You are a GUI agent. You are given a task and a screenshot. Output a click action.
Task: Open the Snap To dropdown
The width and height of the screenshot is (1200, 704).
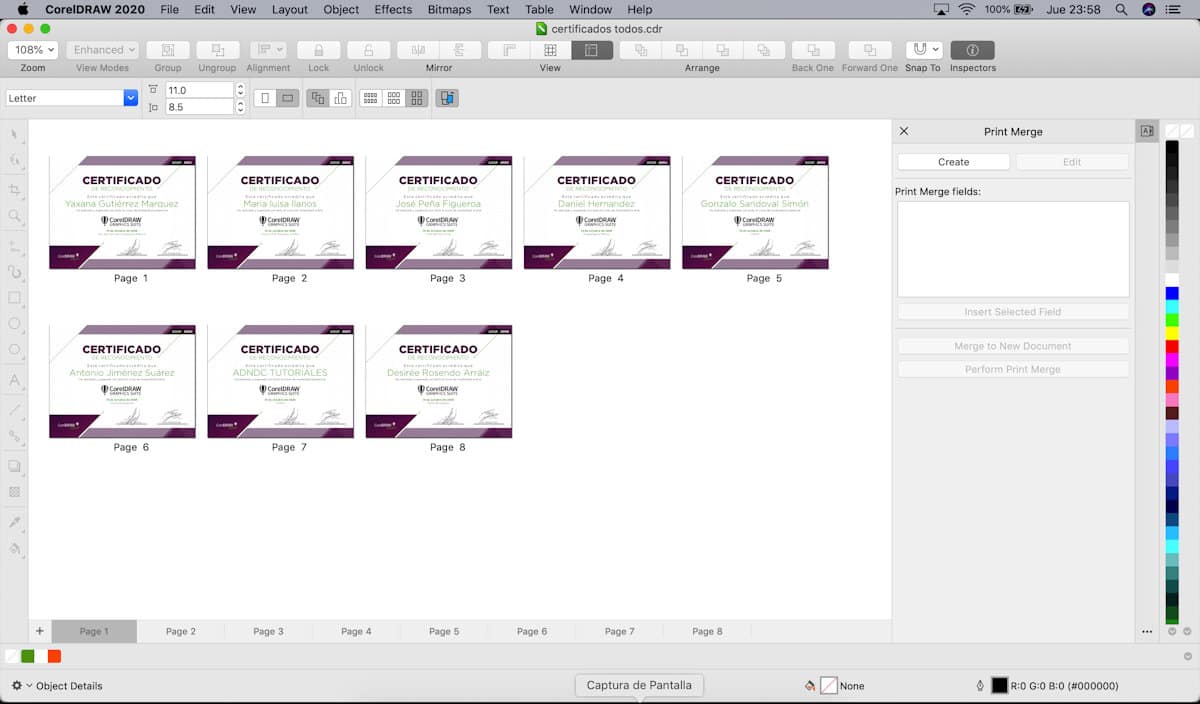tap(924, 50)
